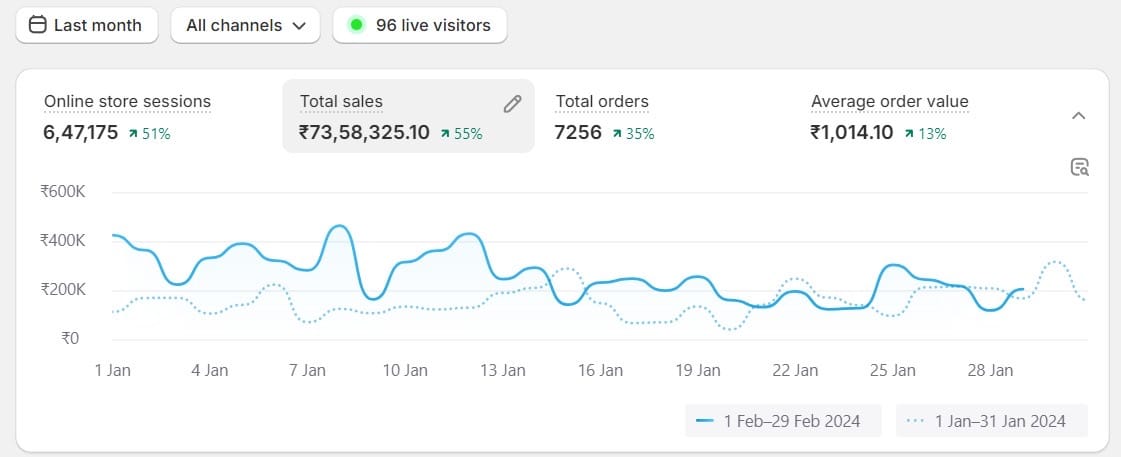Click the green live visitors dot
Viewport: 1121px width, 457px height.
(356, 25)
